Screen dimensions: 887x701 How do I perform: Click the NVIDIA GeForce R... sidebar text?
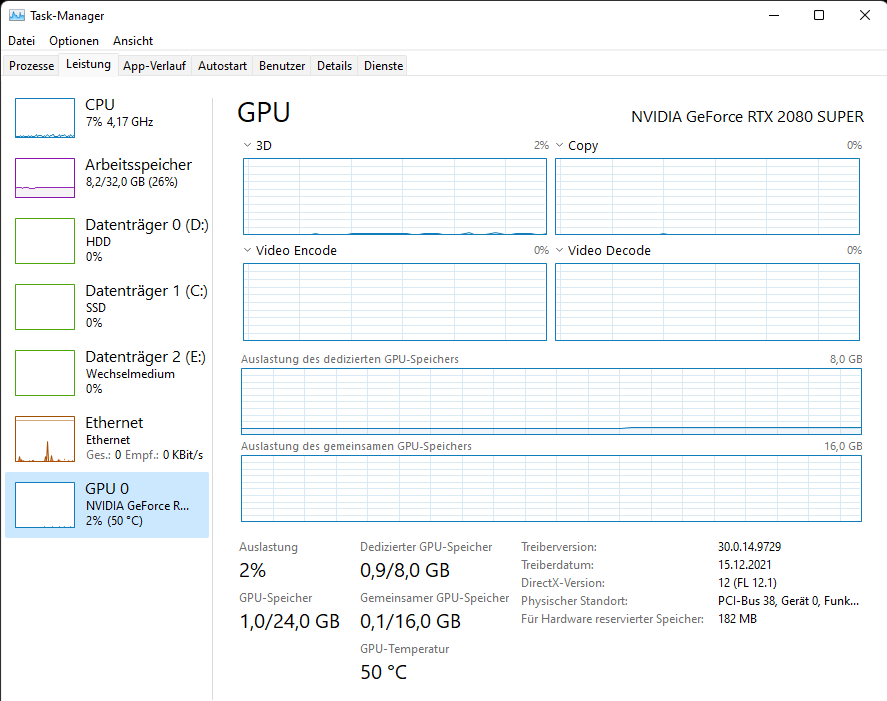(x=137, y=506)
